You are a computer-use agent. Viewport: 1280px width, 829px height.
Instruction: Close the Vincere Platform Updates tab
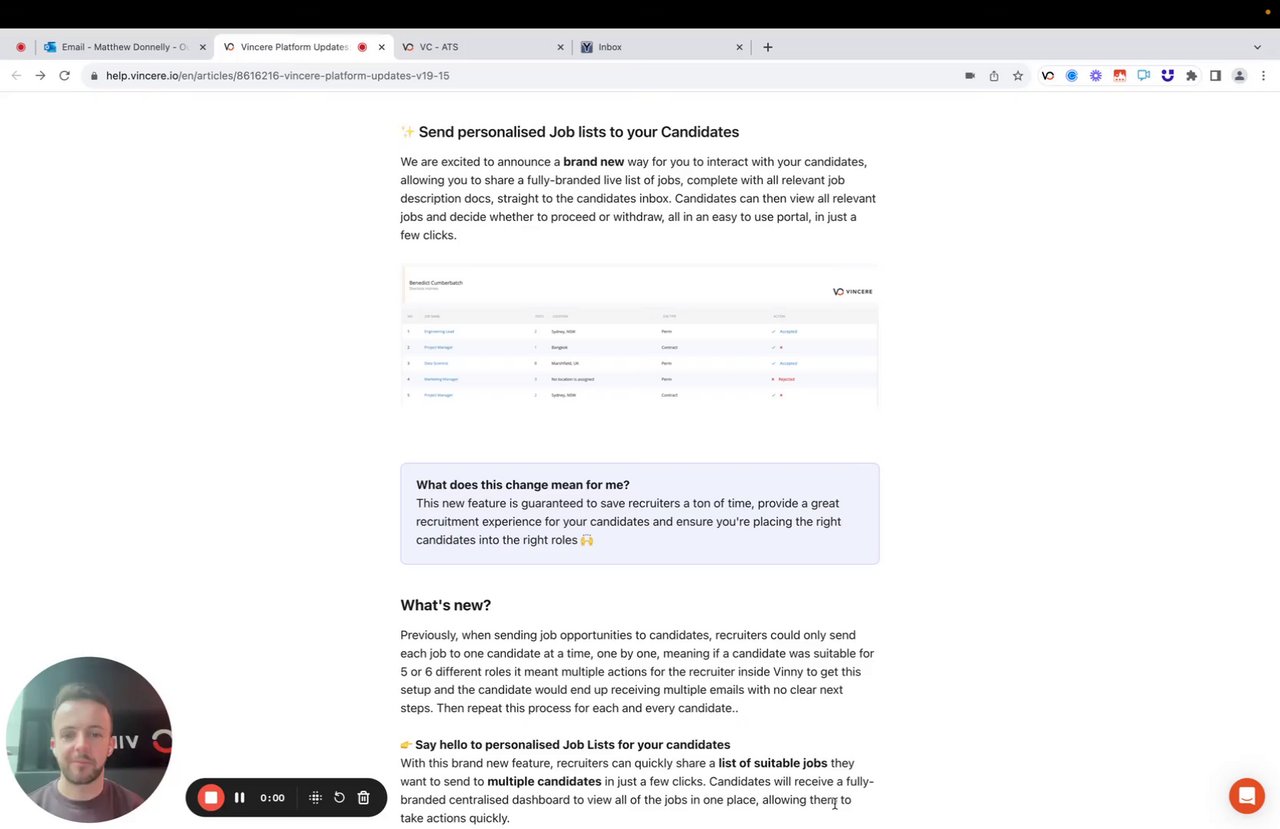381,47
